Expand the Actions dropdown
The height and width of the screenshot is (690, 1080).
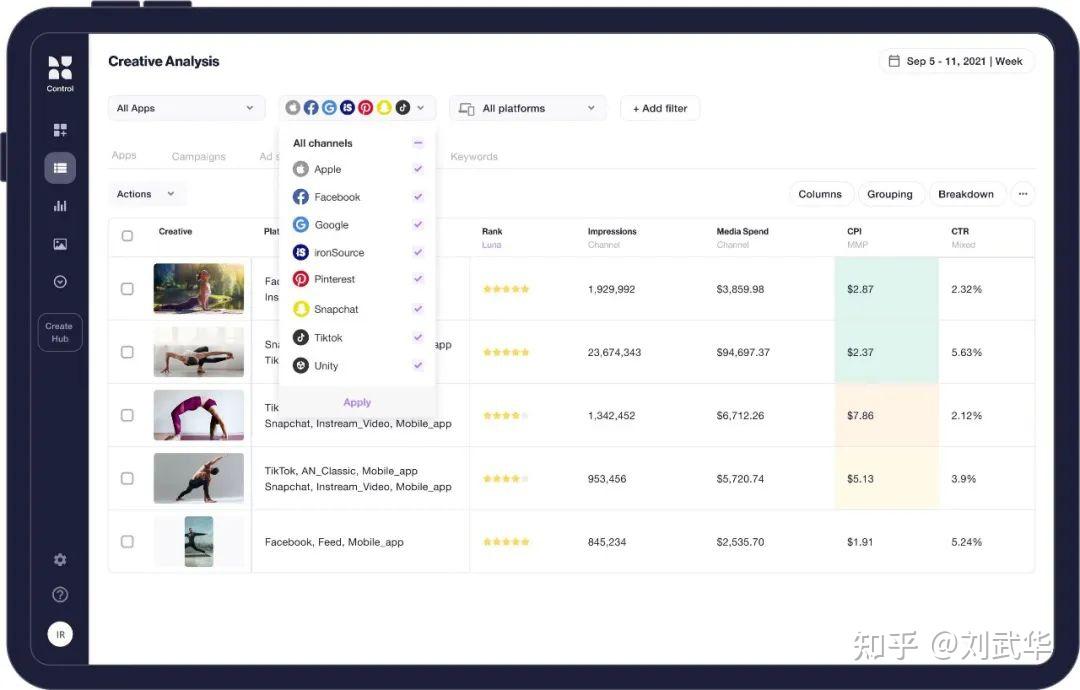point(146,193)
